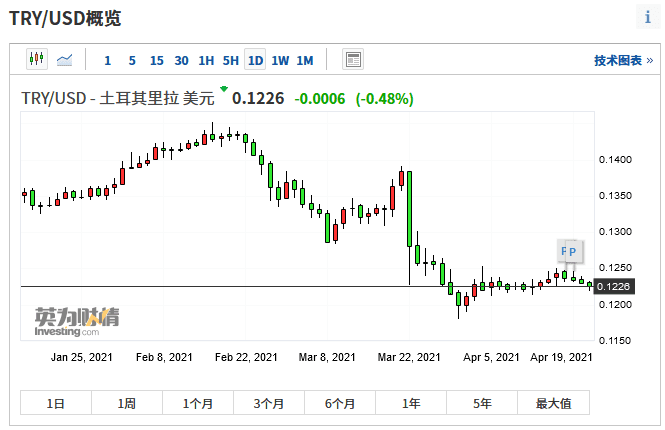The image size is (665, 430).
Task: Choose the 15 minute interval
Action: 156,61
